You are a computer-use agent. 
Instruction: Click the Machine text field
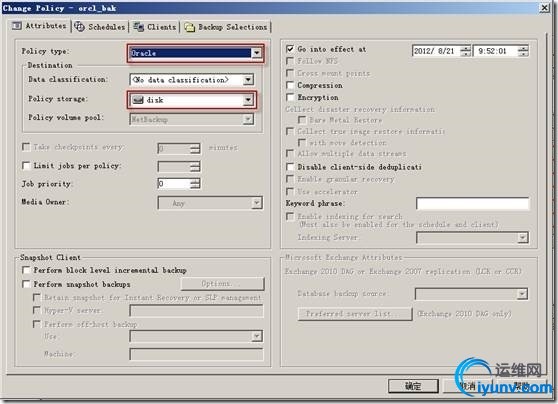tap(197, 354)
